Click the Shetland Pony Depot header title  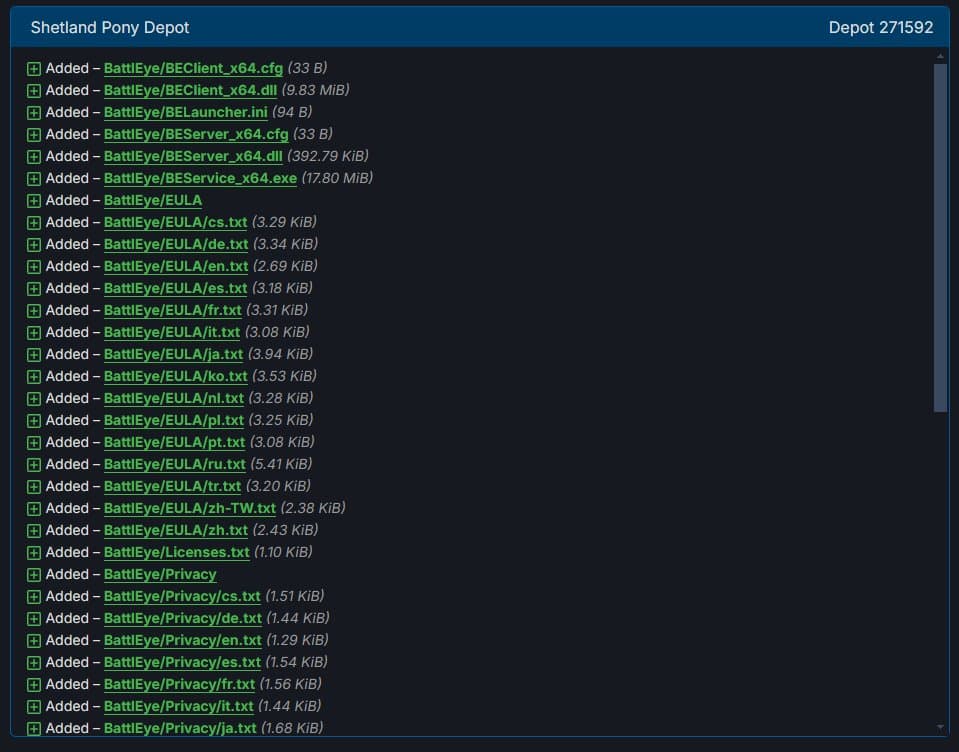[110, 28]
